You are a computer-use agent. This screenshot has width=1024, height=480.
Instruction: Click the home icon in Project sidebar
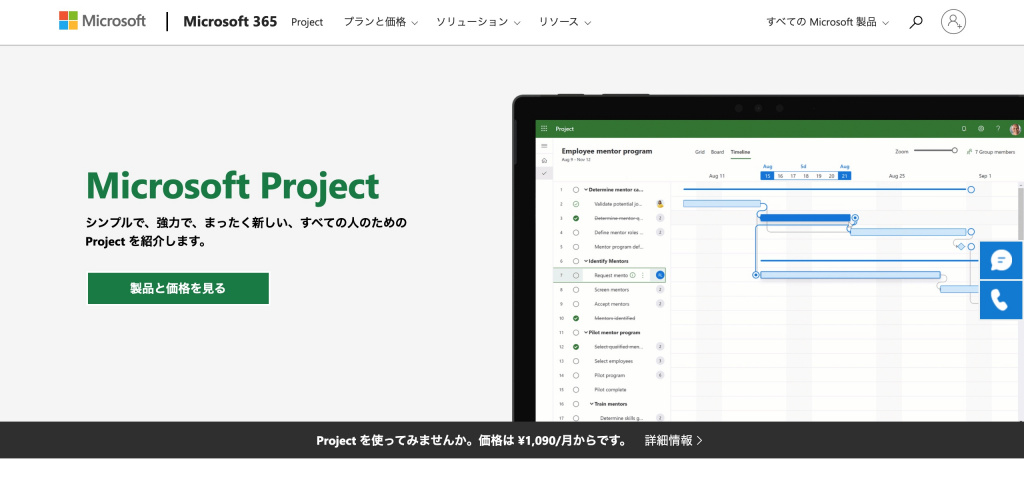coord(544,160)
